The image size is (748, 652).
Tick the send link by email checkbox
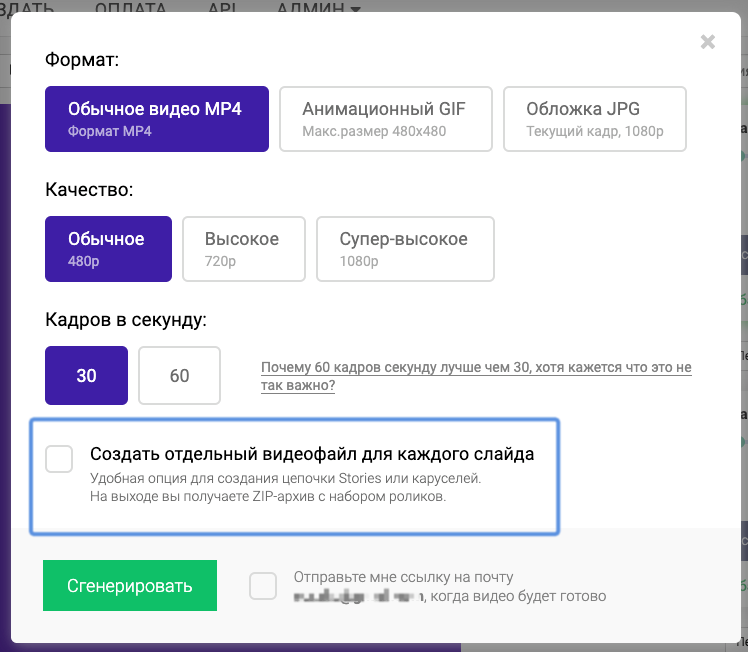(263, 586)
